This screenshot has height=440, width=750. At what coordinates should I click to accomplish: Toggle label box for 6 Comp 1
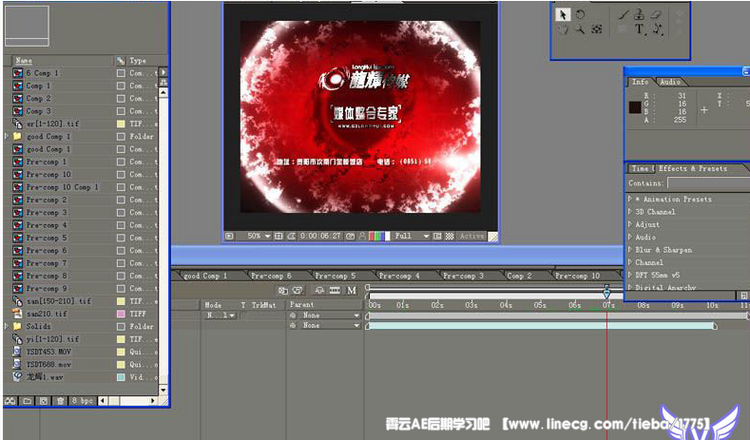(x=121, y=73)
